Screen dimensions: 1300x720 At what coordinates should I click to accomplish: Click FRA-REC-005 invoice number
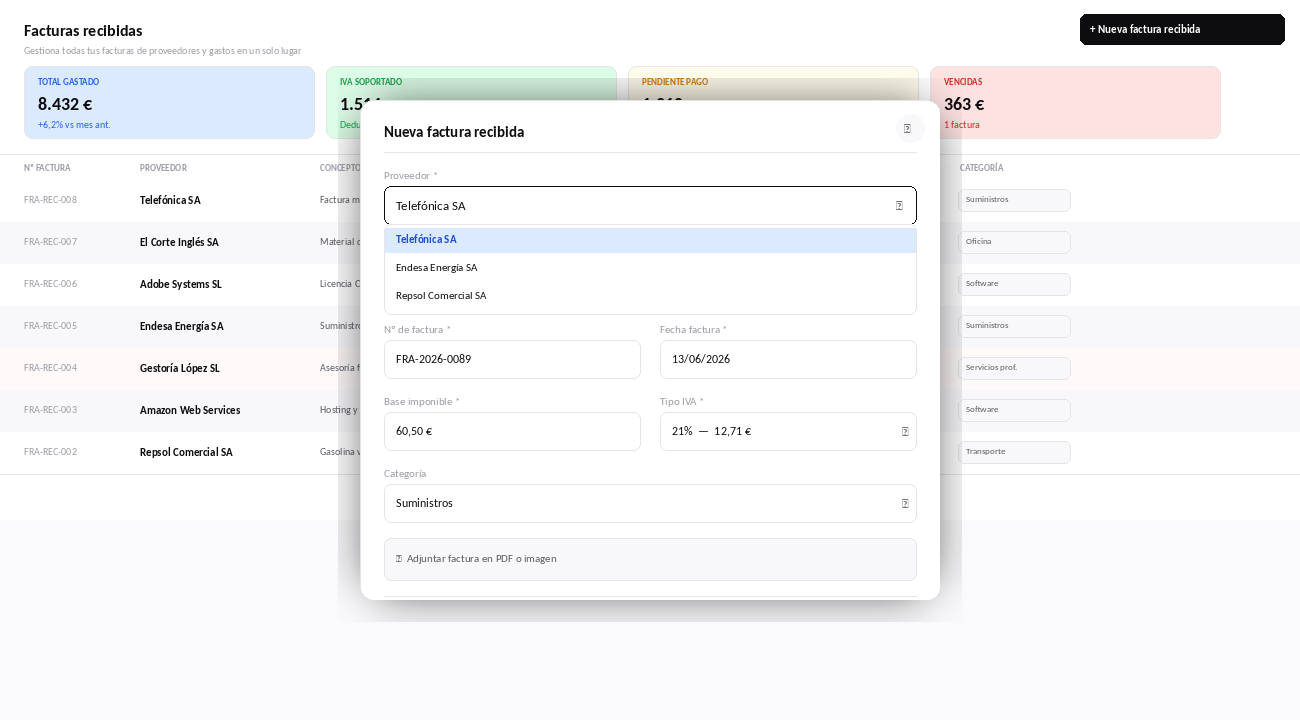click(x=50, y=326)
